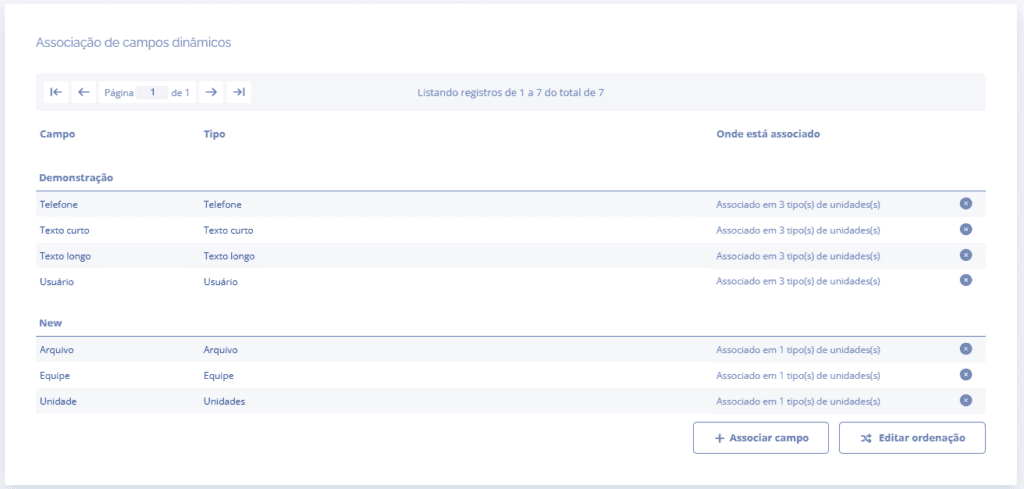Click association text in the Usuário row
The width and height of the screenshot is (1024, 489).
click(798, 281)
